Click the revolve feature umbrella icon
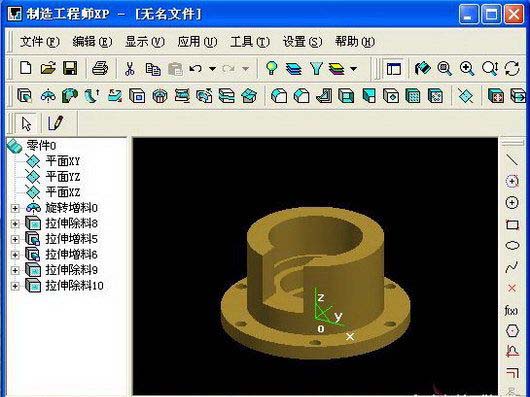This screenshot has height=397, width=530. tap(48, 96)
